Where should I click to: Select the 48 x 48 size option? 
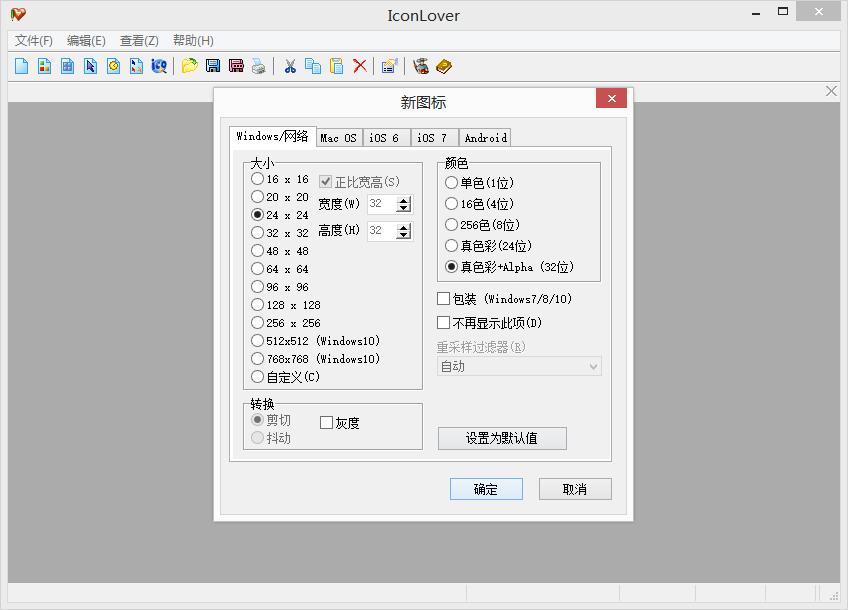pos(258,251)
